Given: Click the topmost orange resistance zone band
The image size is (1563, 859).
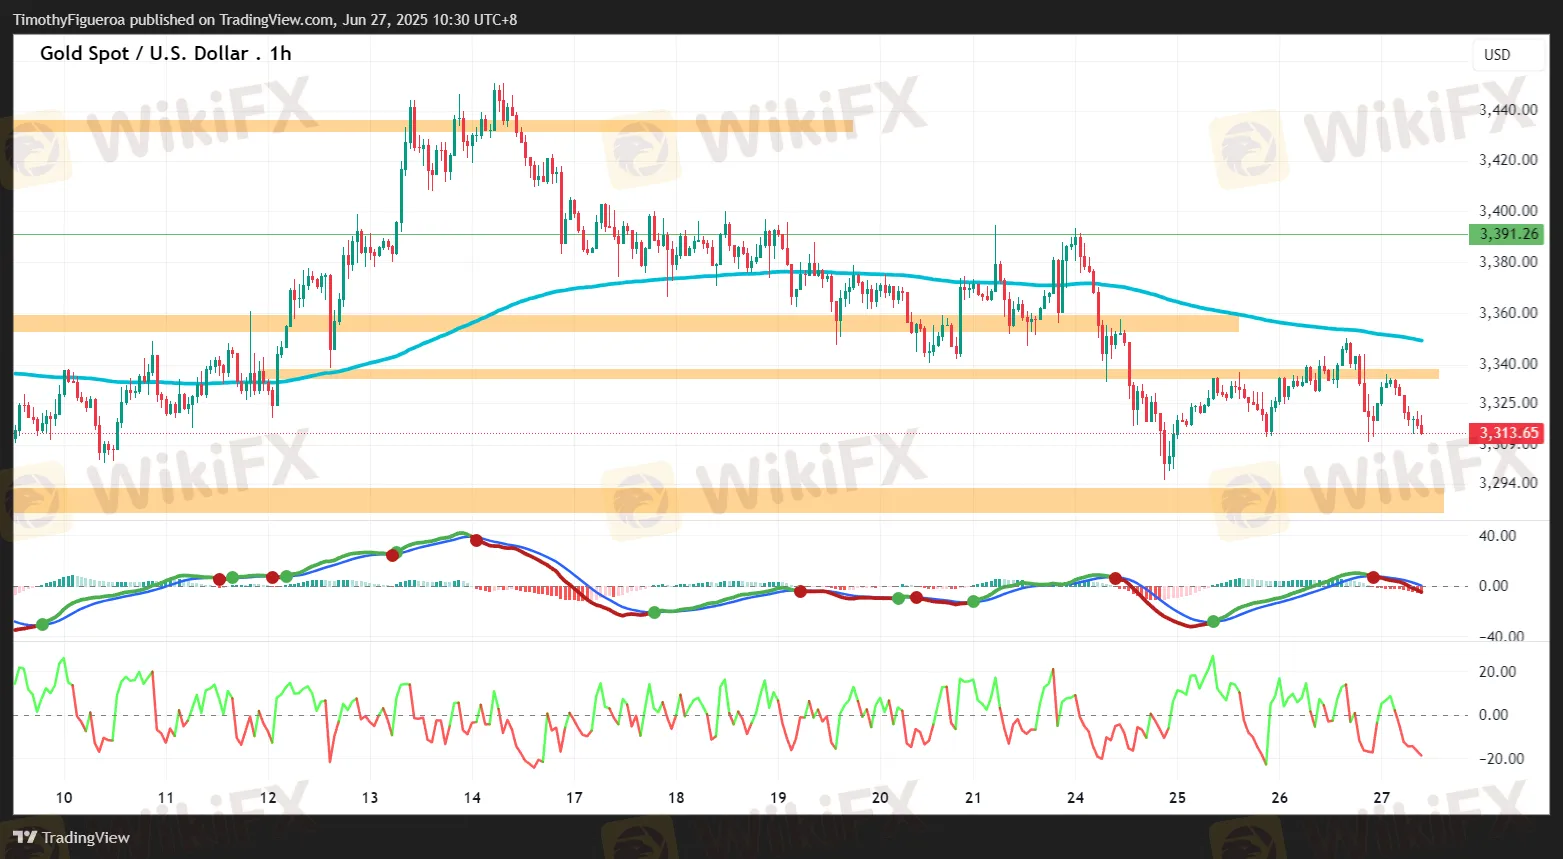Looking at the screenshot, I should (432, 126).
